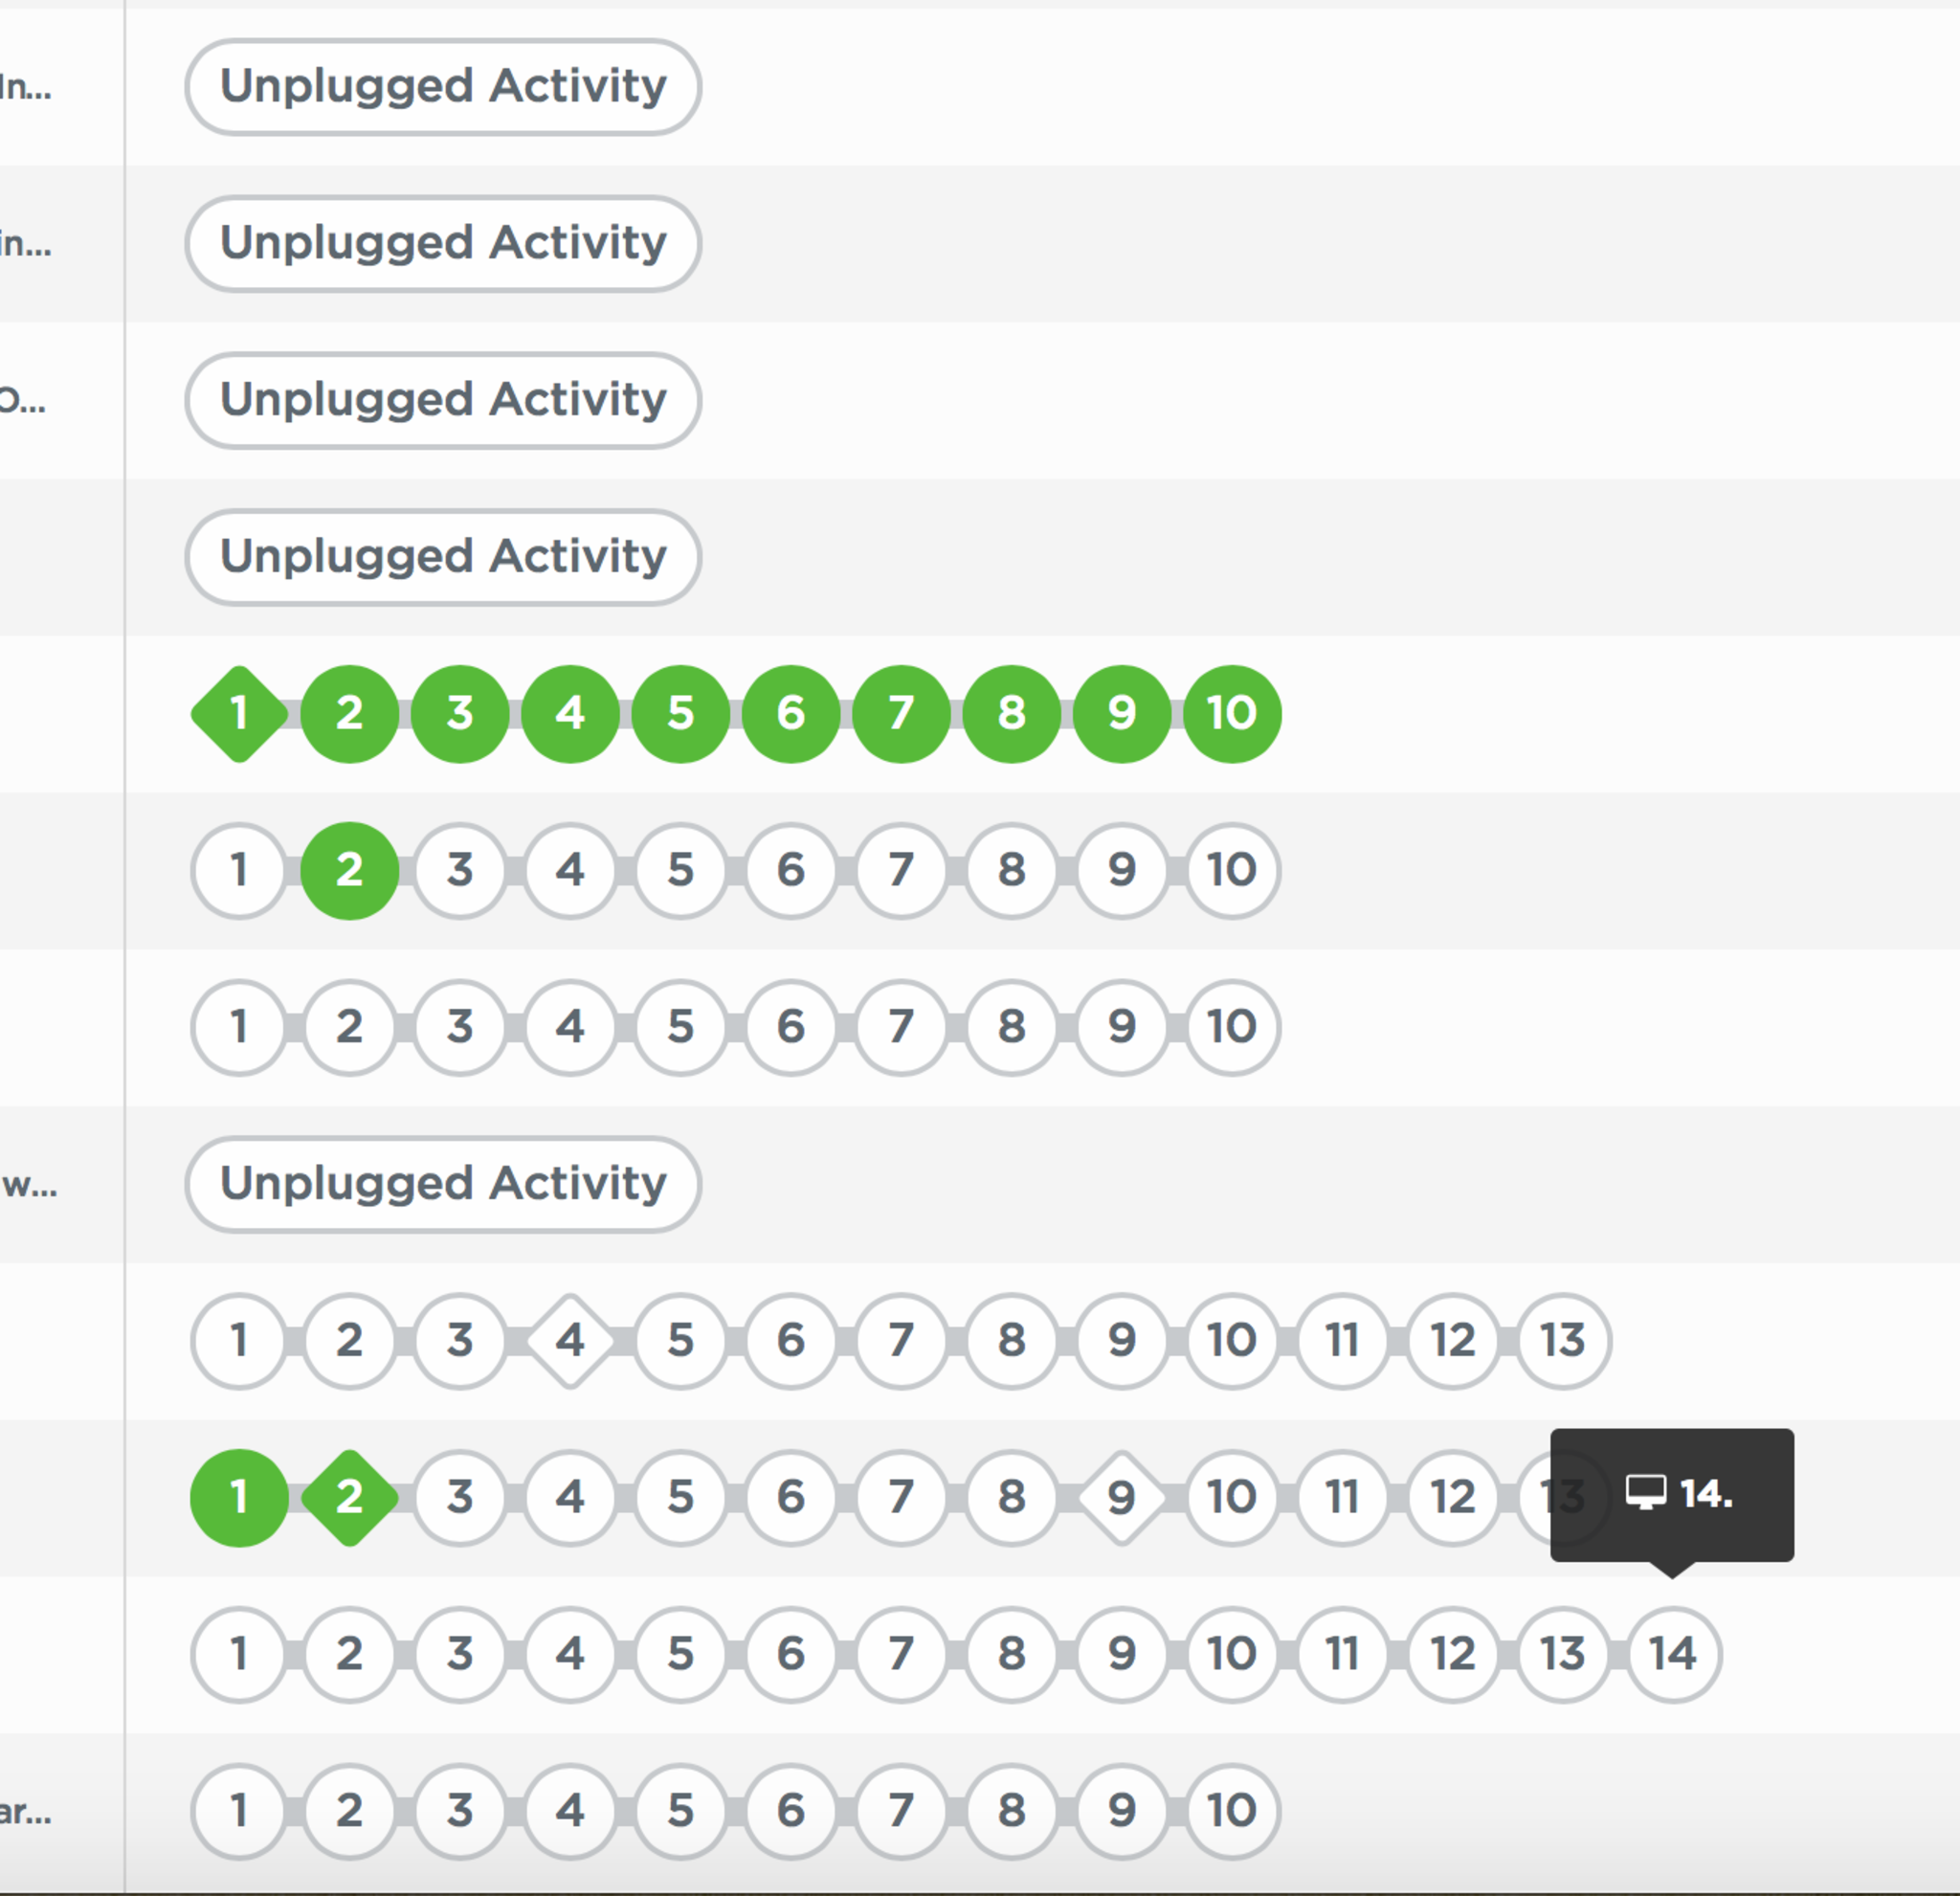
Task: Select level 11 in the white diamond 9 row
Action: 1342,1497
